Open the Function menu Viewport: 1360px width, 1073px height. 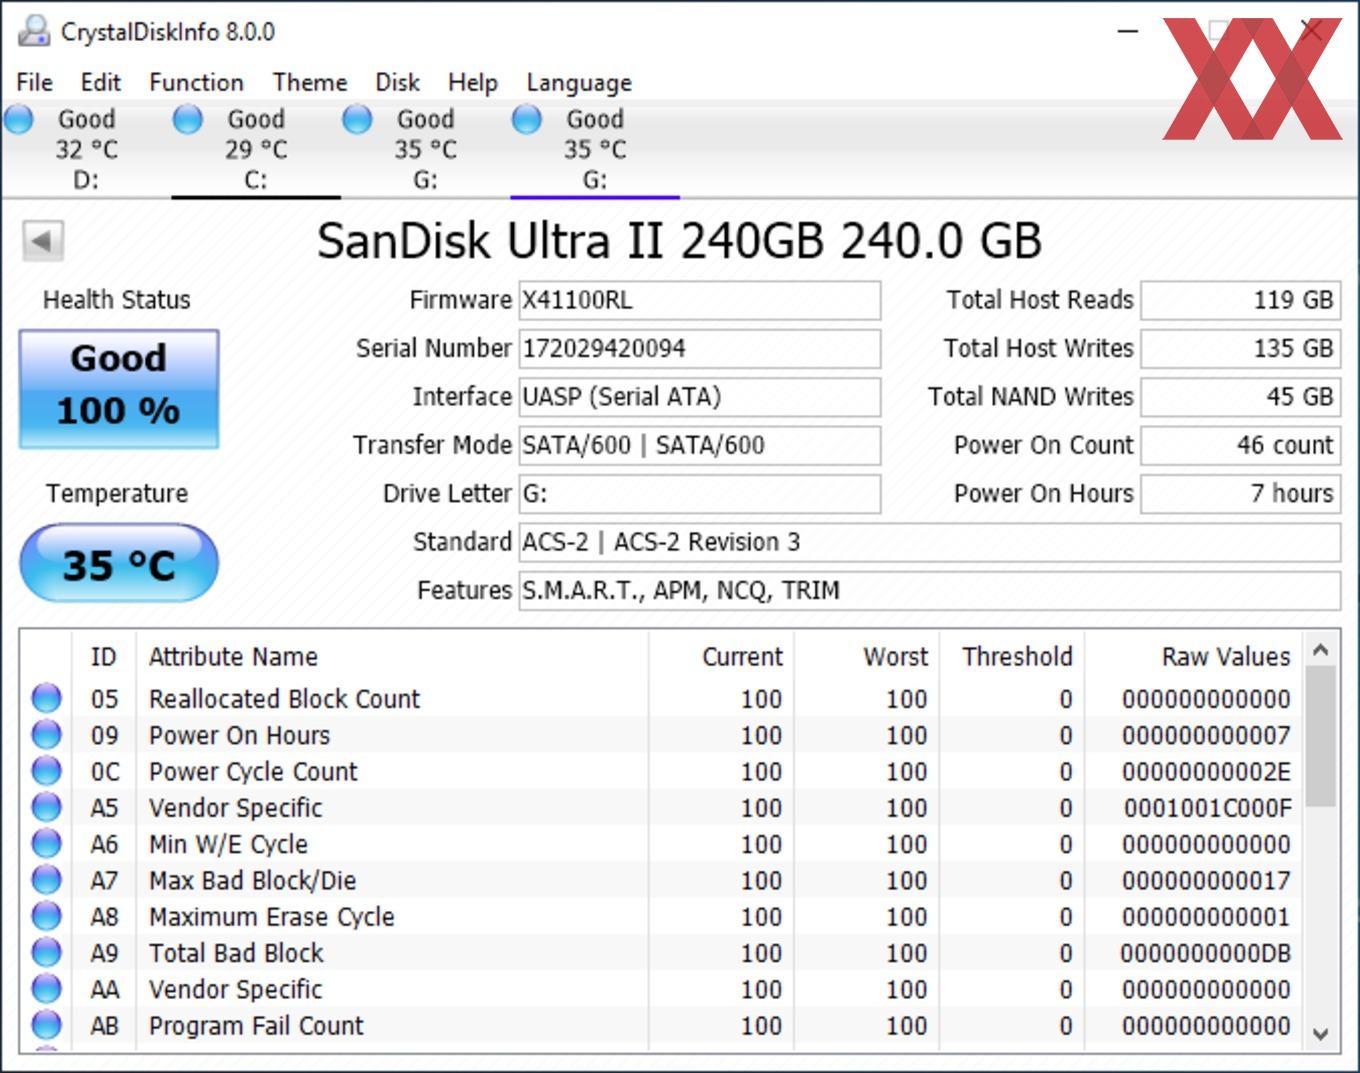(196, 82)
